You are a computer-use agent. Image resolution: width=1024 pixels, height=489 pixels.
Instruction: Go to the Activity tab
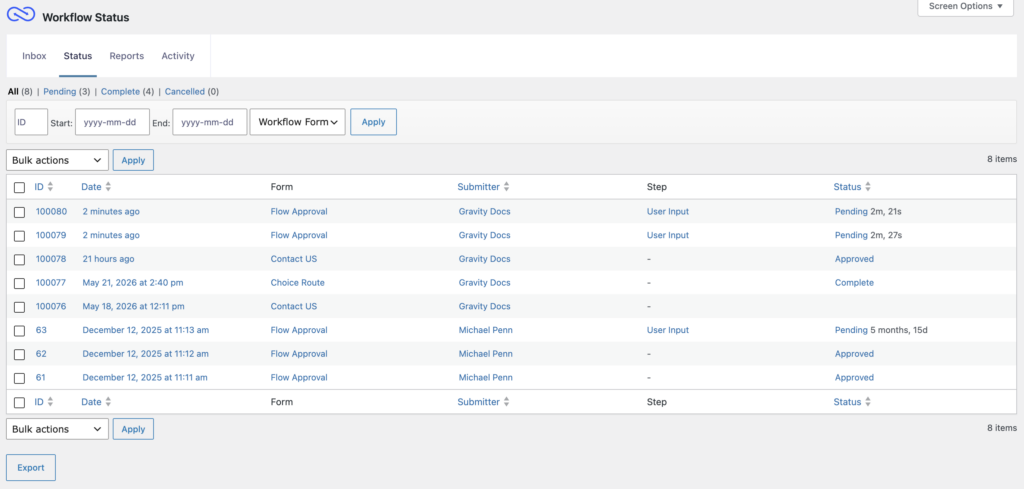(x=178, y=56)
